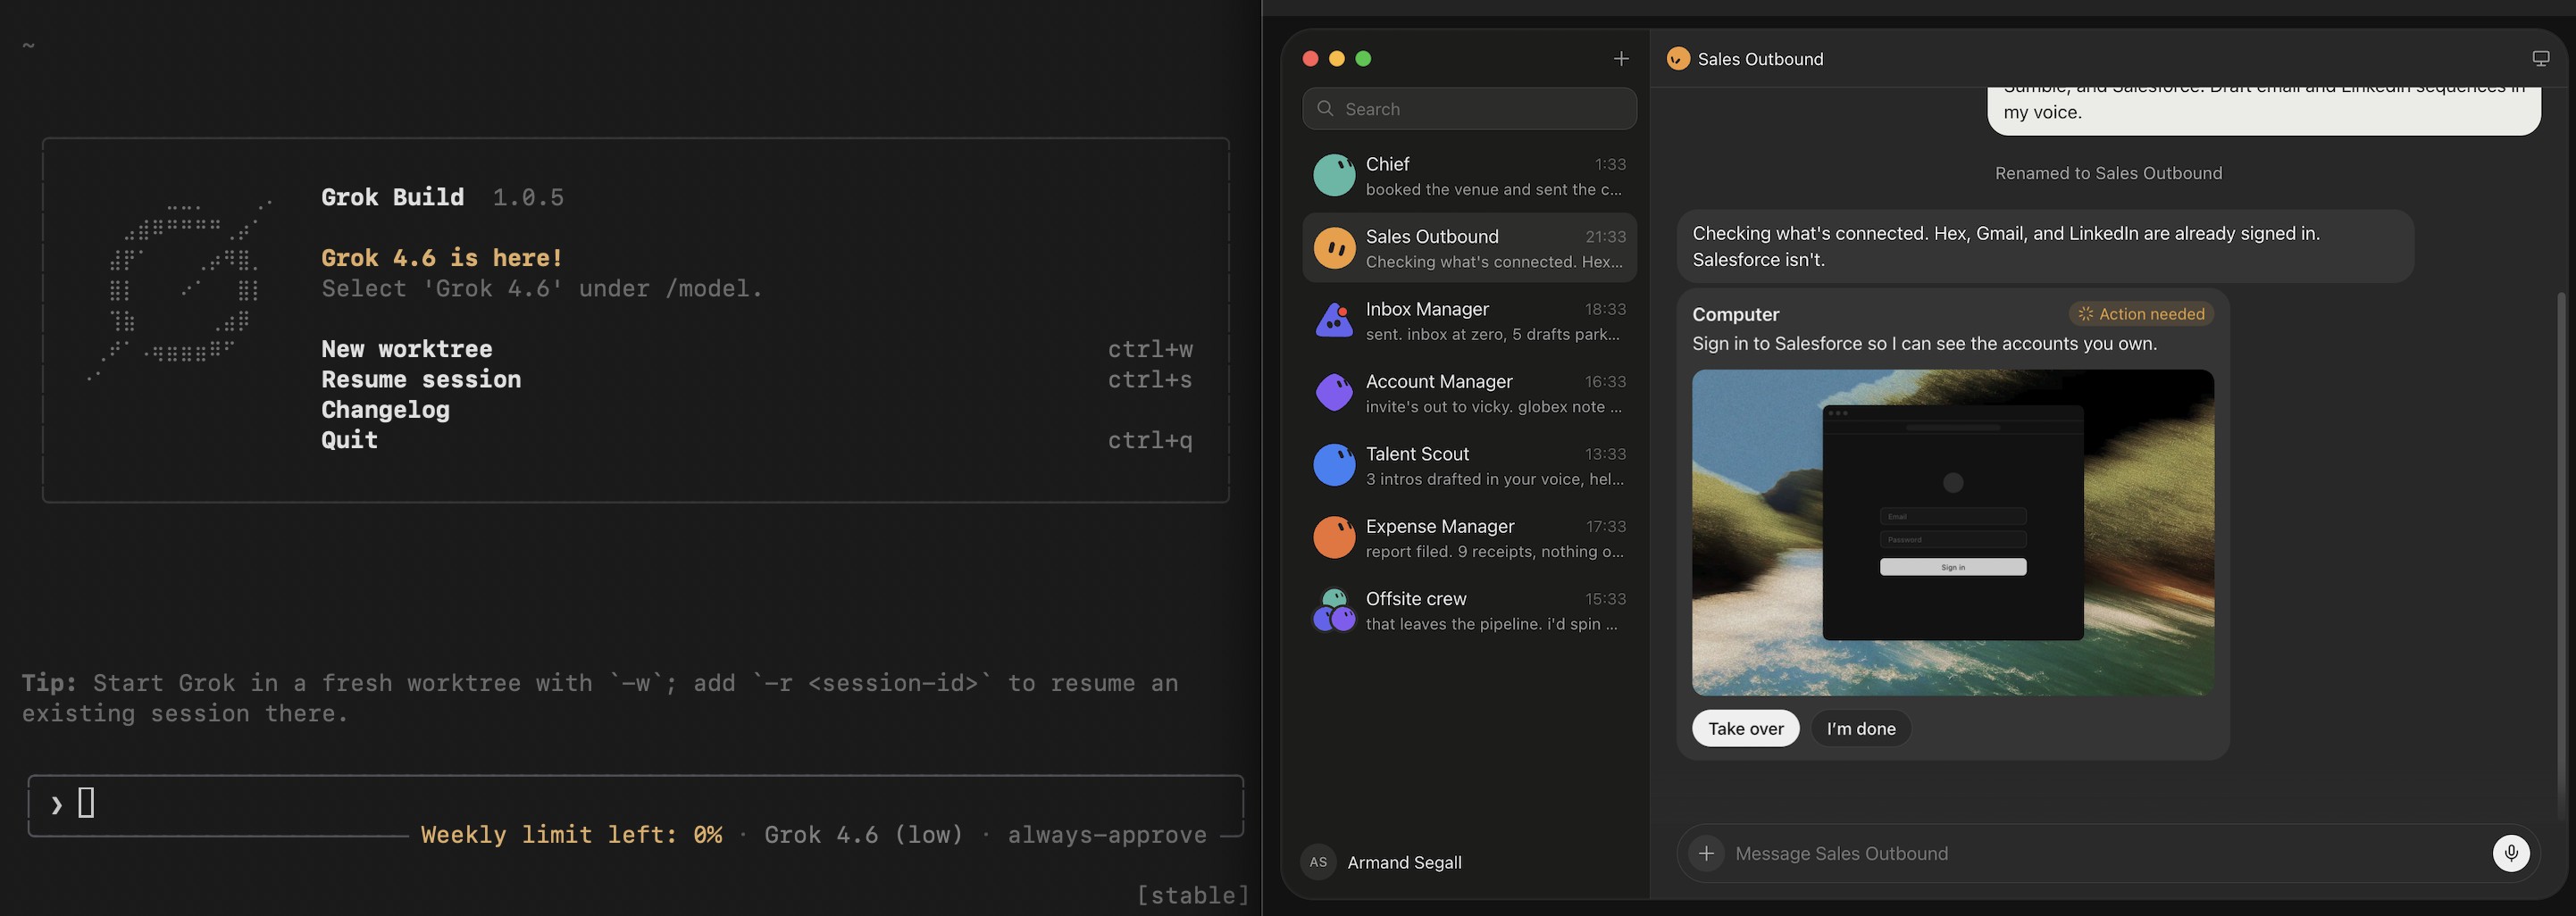
Task: Open the Account Manager conversation
Action: (1469, 392)
